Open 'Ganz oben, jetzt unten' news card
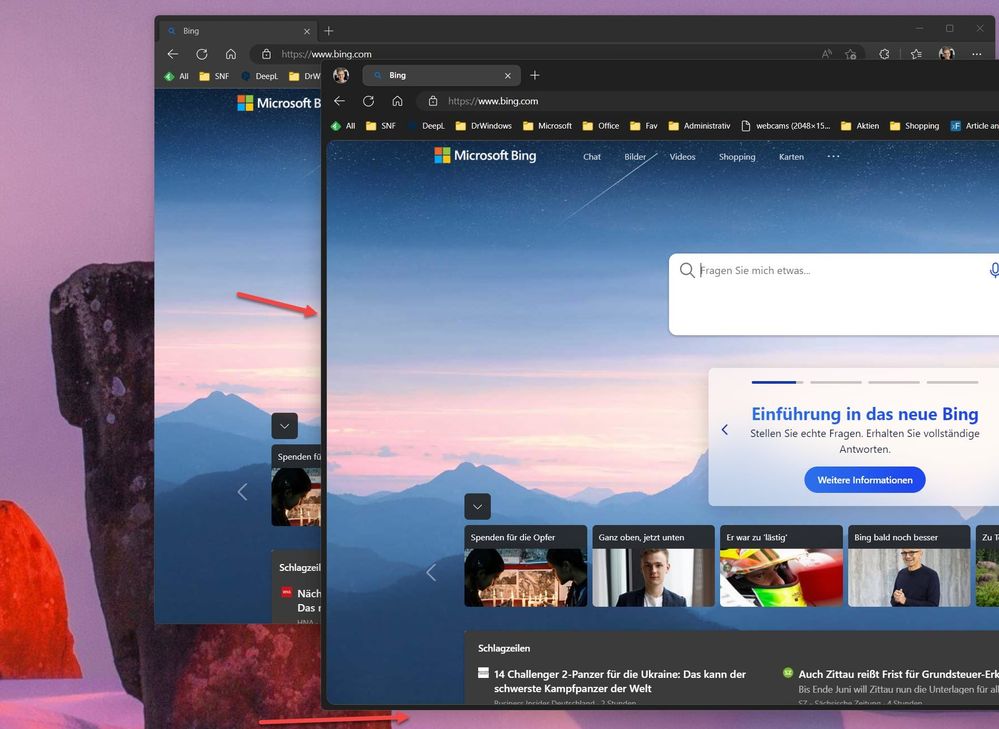The height and width of the screenshot is (729, 999). [x=654, y=566]
